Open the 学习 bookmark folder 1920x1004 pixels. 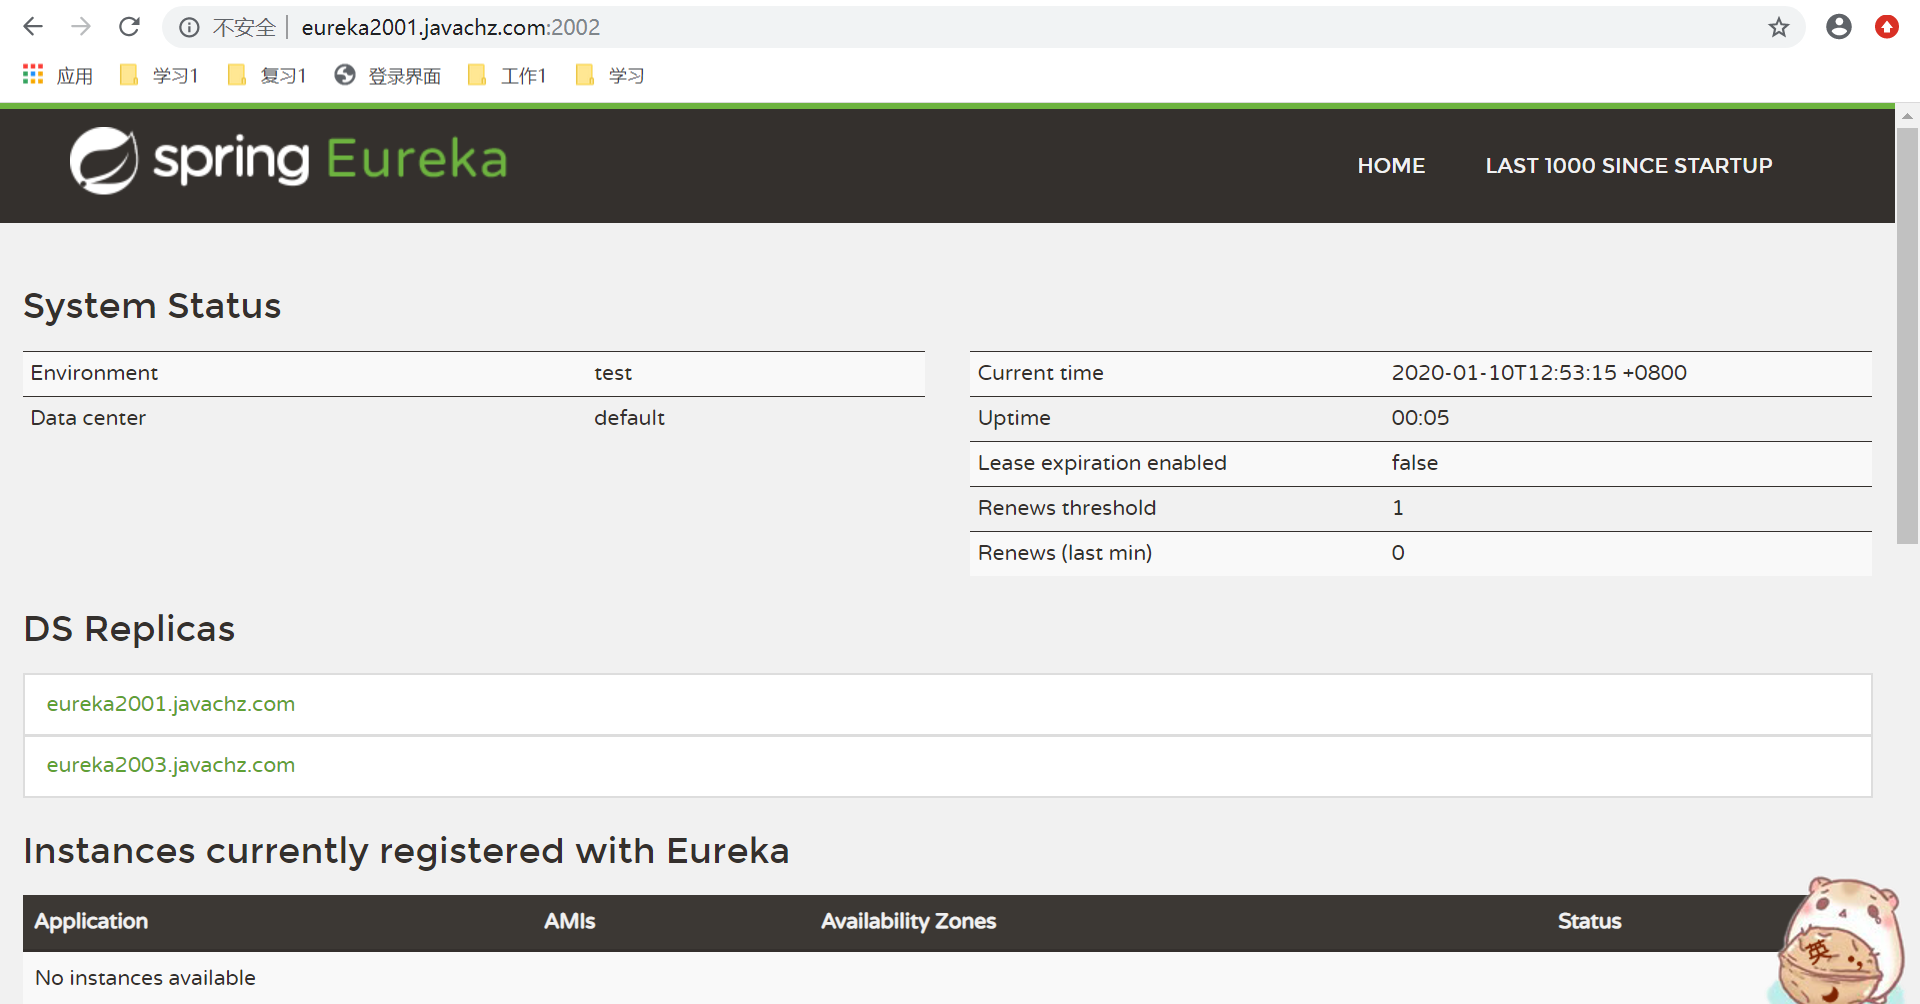tap(610, 76)
